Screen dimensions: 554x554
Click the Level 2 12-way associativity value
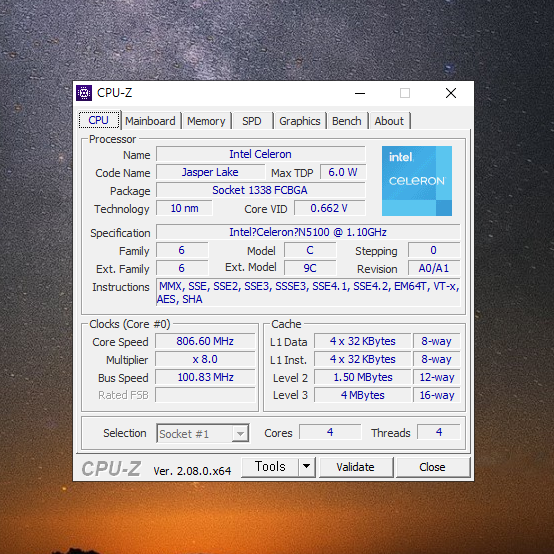click(437, 377)
